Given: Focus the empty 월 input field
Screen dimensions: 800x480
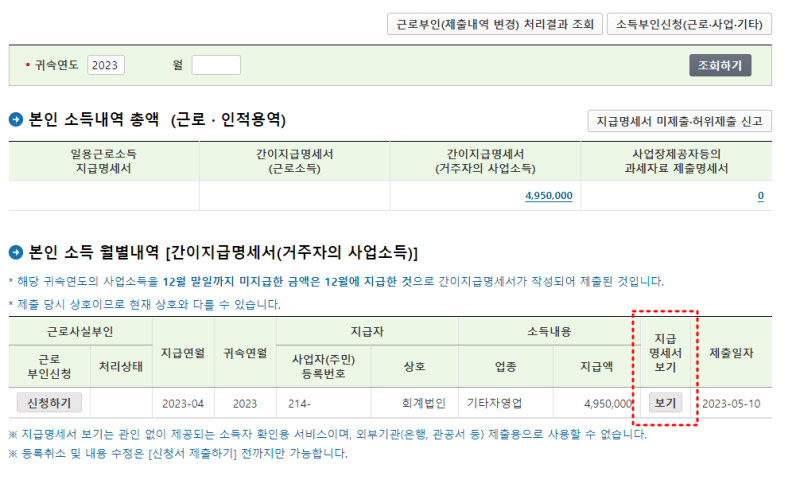Looking at the screenshot, I should (216, 65).
